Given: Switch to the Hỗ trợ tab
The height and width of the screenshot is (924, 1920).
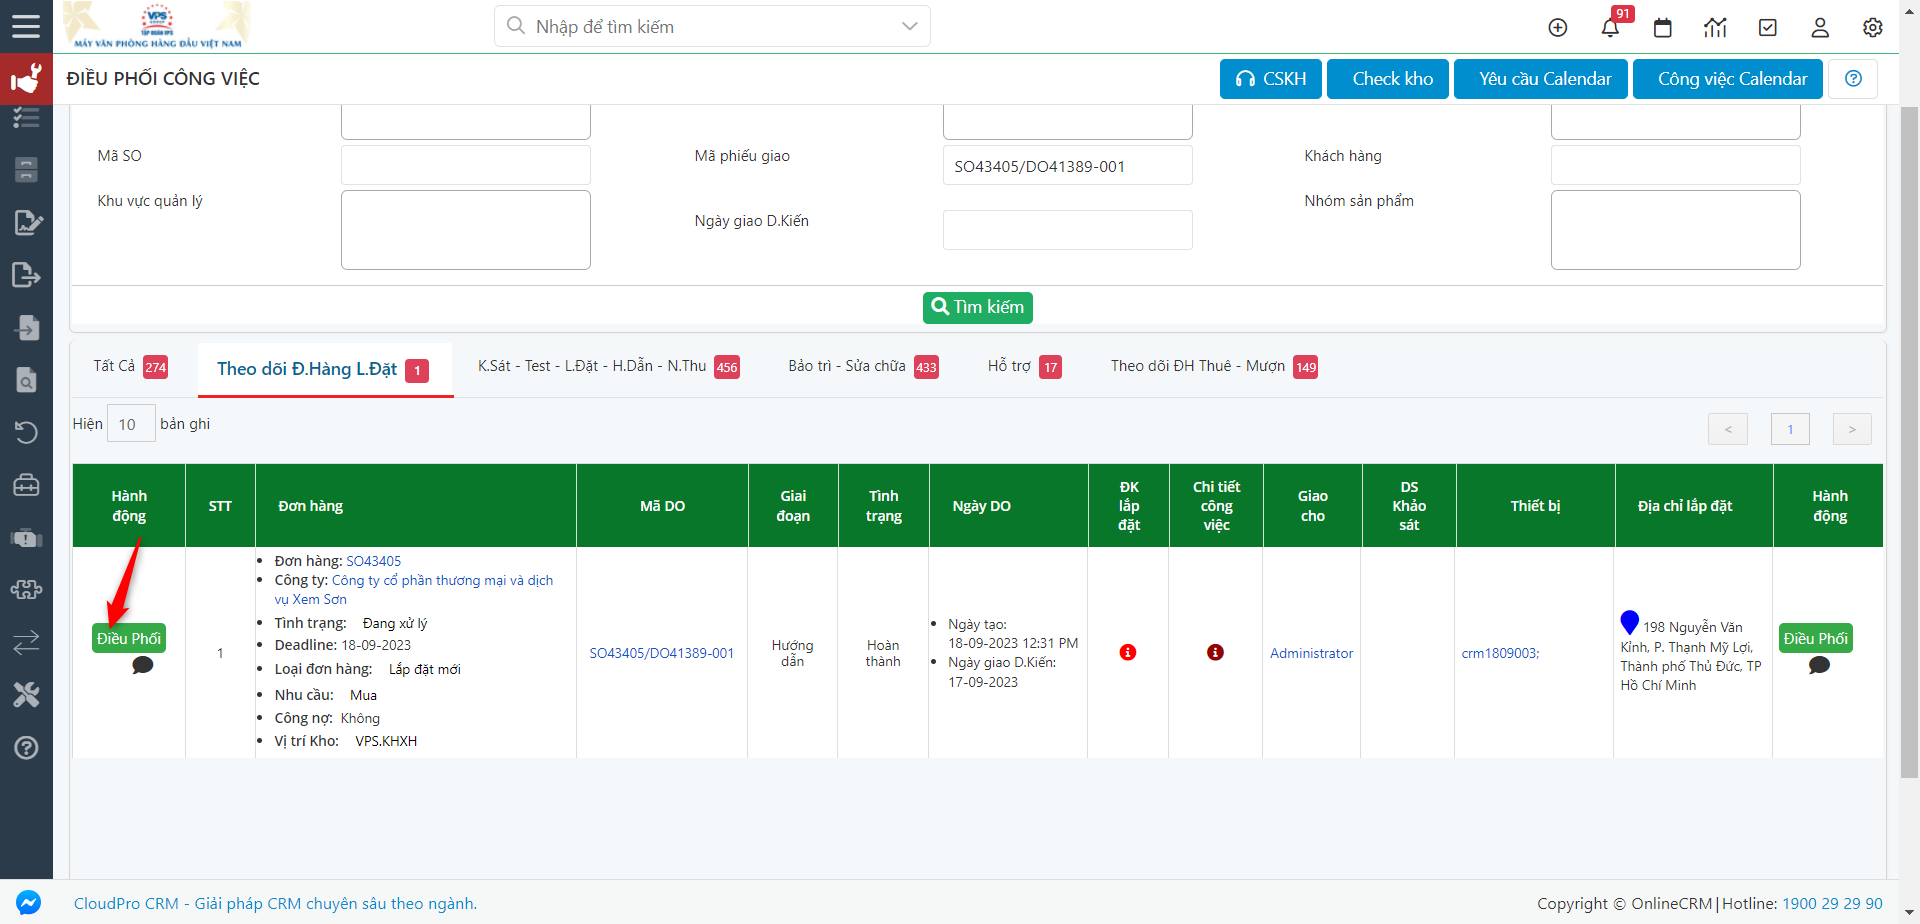Looking at the screenshot, I should 1024,367.
